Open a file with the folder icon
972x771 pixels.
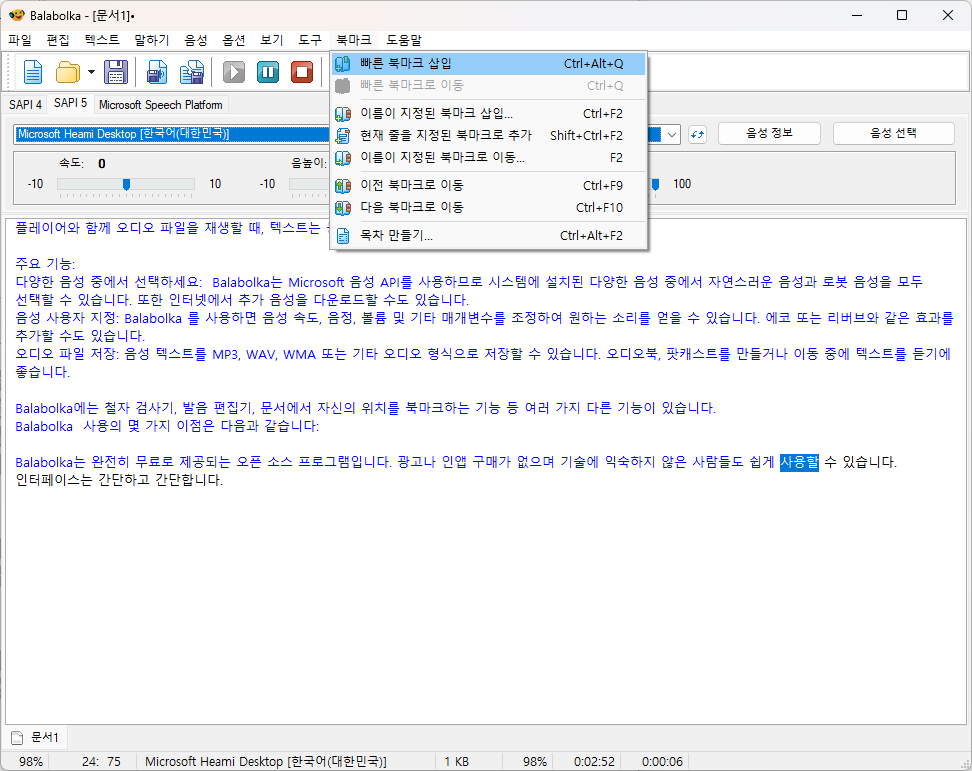click(x=68, y=73)
